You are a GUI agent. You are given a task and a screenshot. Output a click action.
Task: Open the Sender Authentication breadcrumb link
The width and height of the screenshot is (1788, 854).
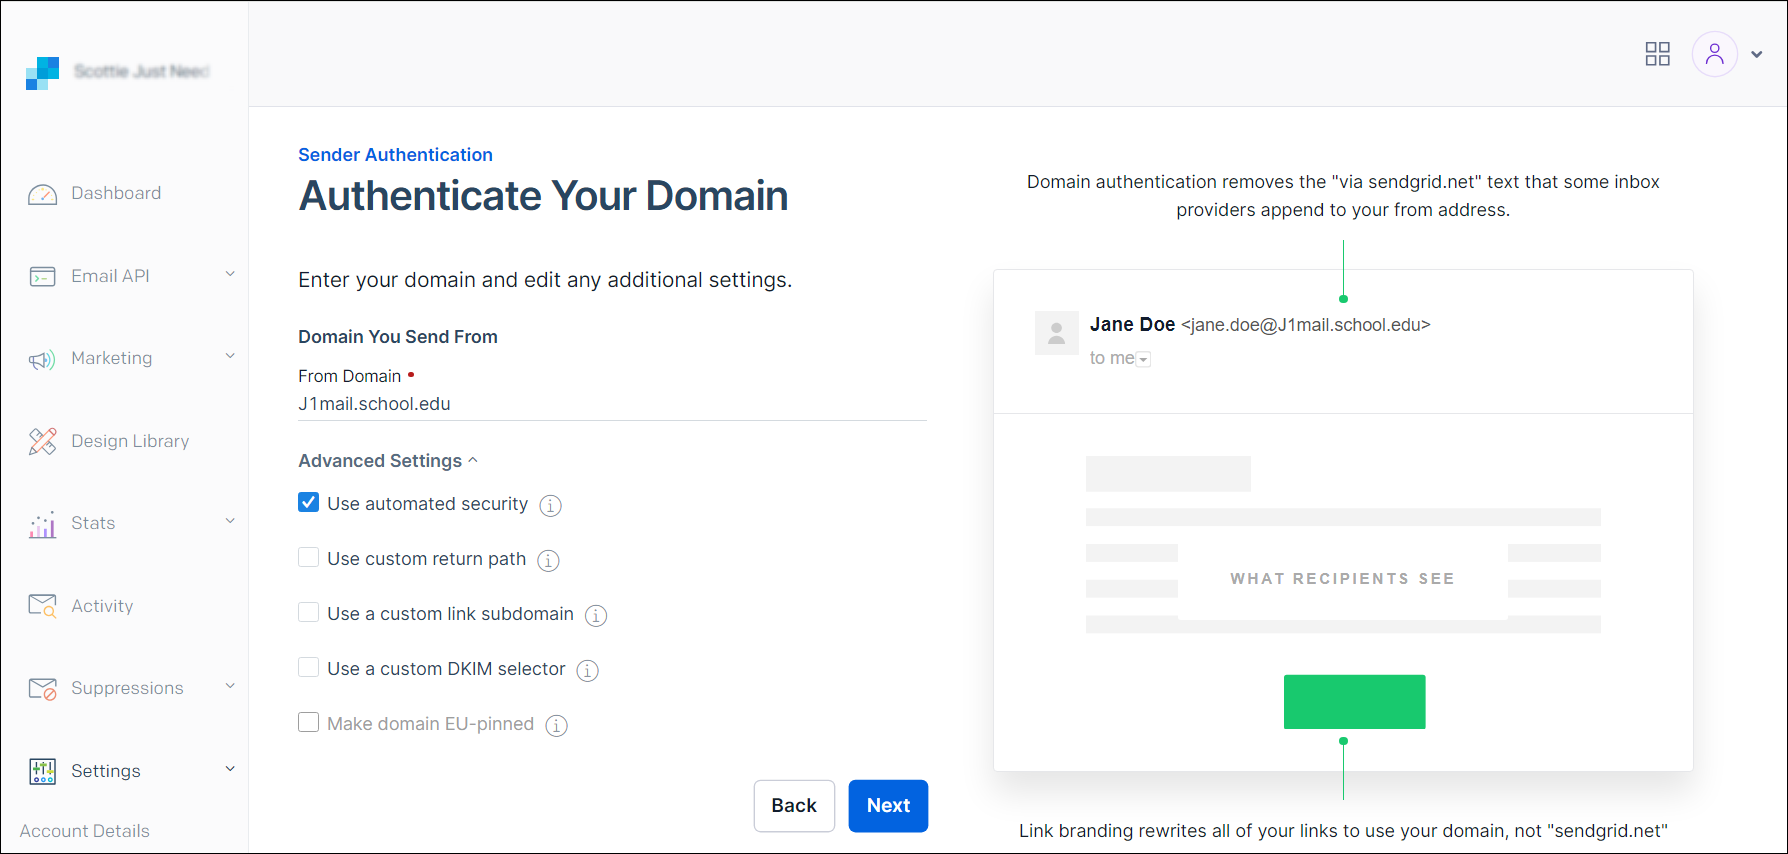[395, 155]
